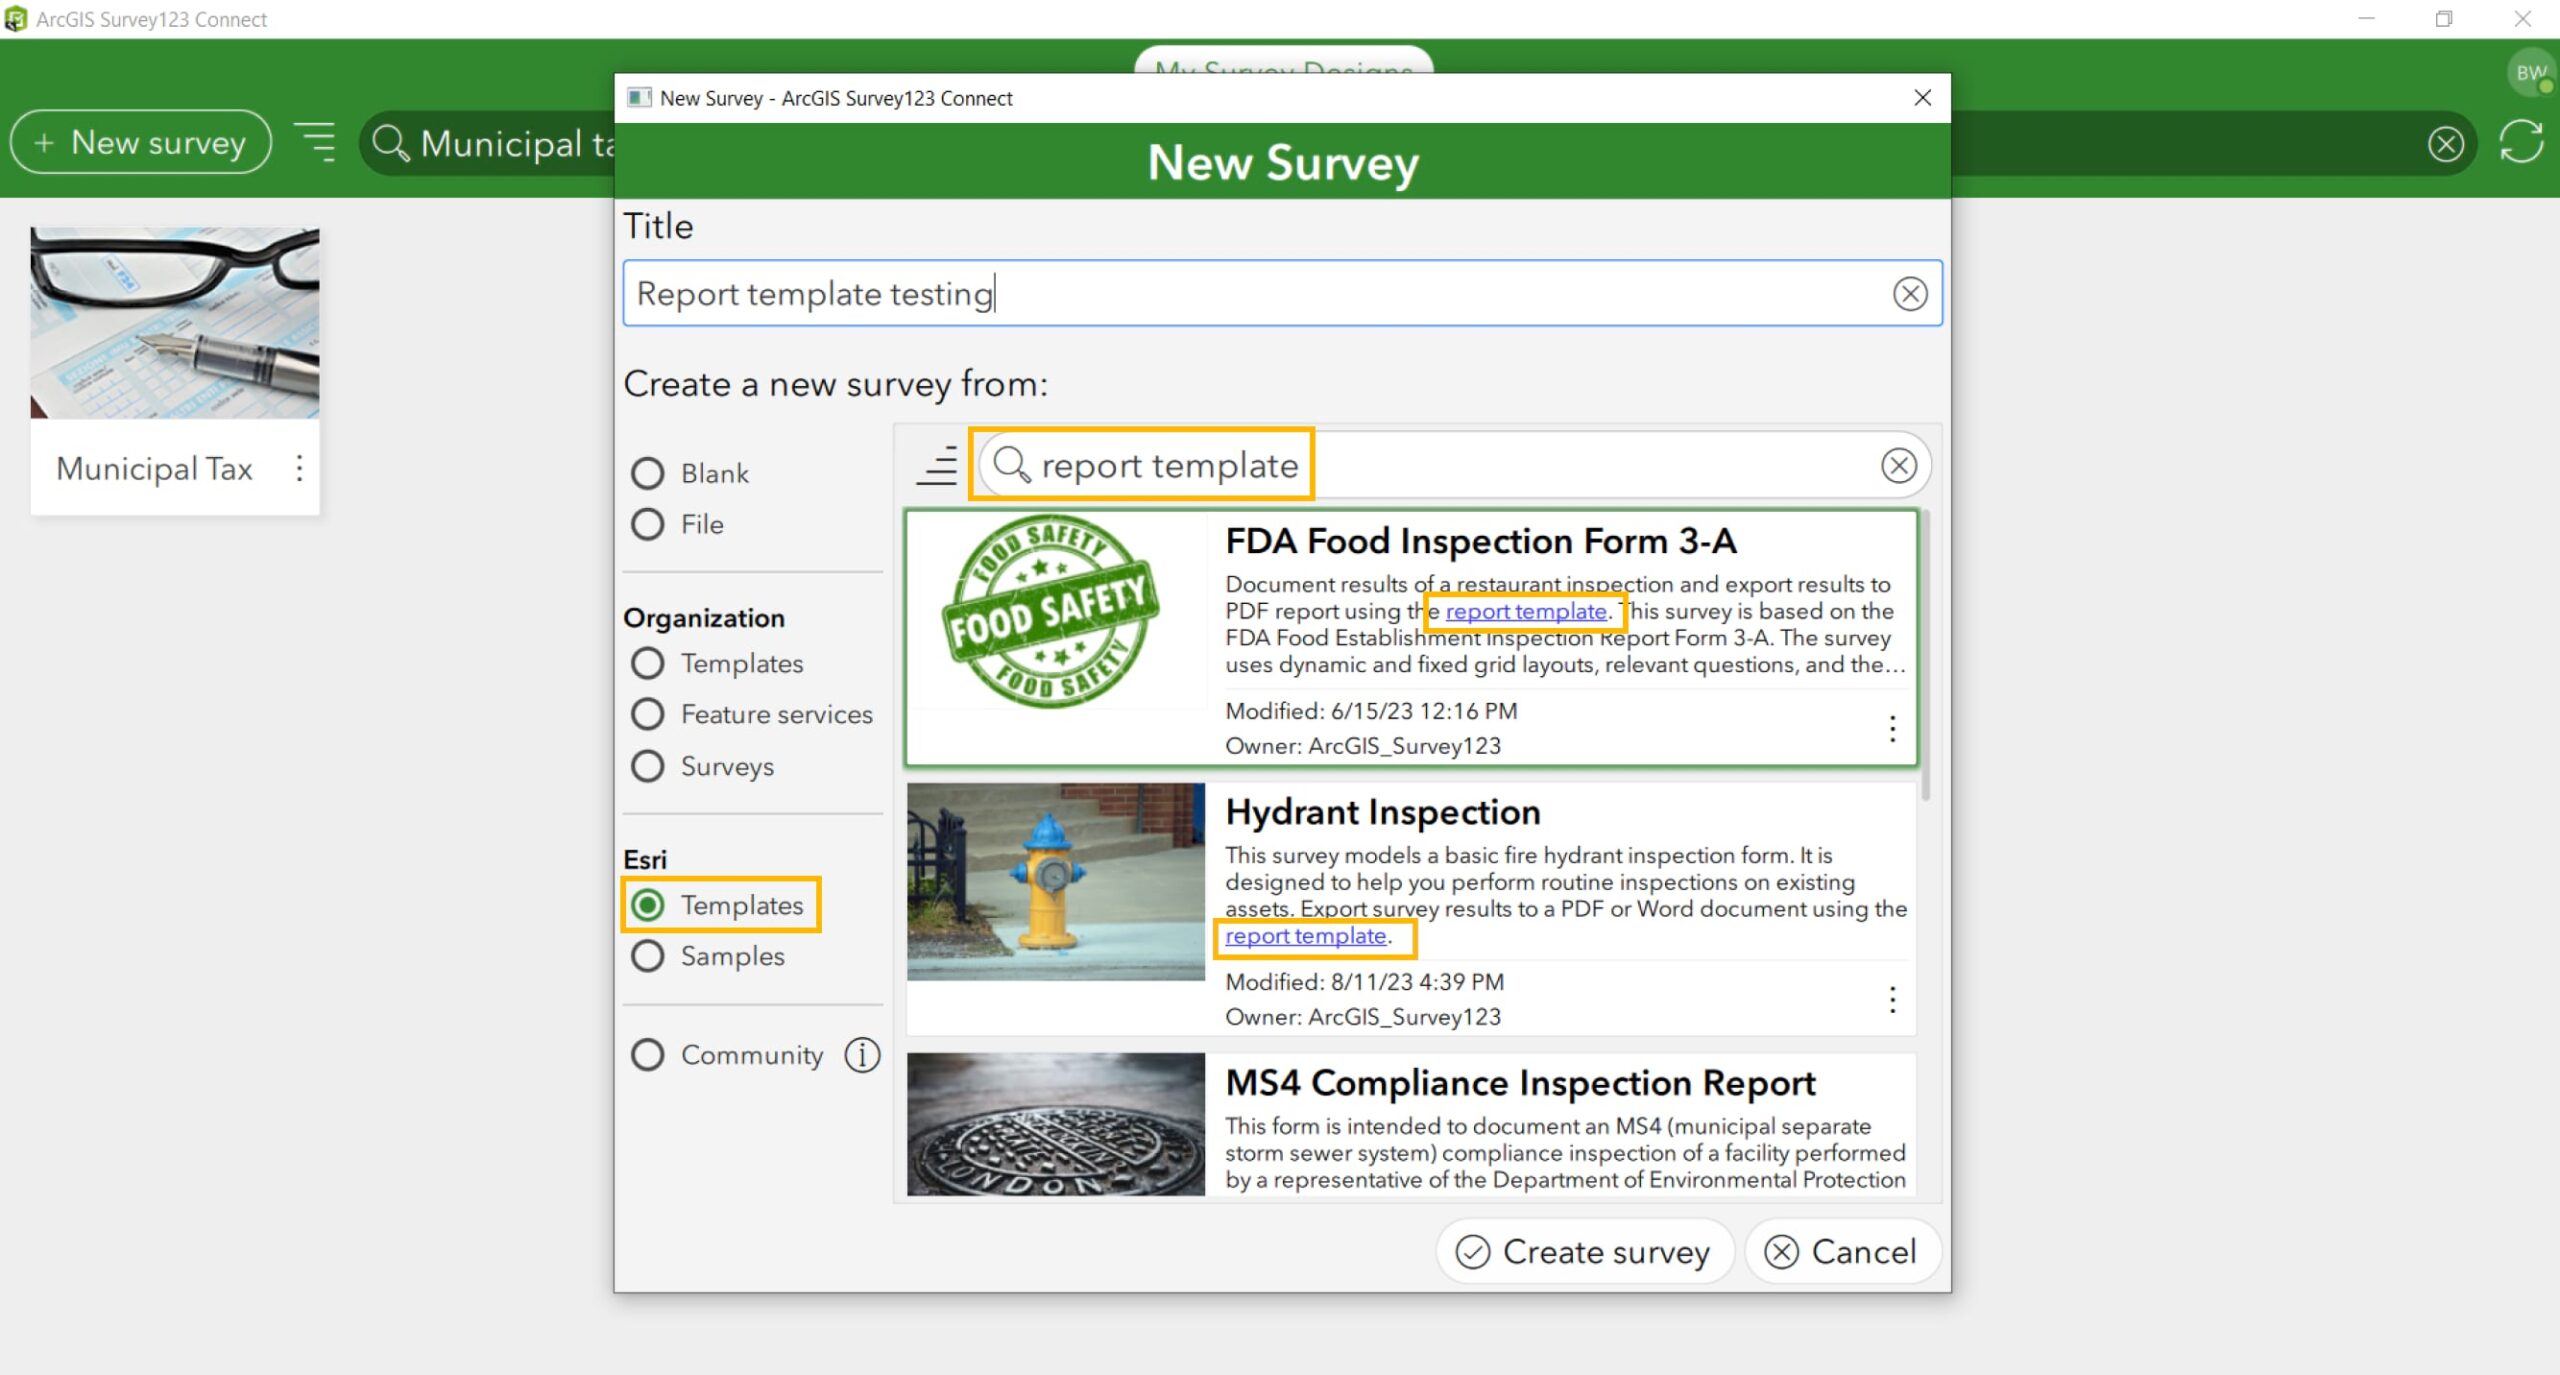Refresh the survey designs list
Image resolution: width=2560 pixels, height=1375 pixels.
click(x=2521, y=143)
